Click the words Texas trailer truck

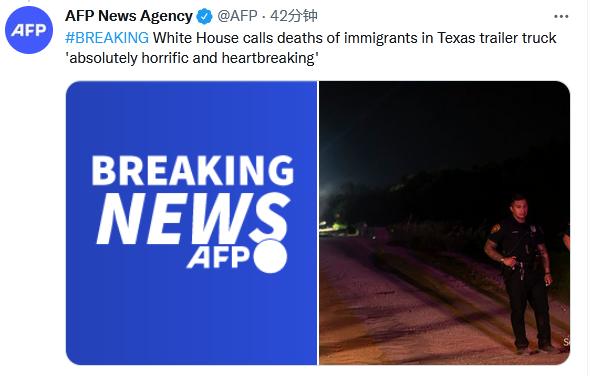tap(497, 38)
